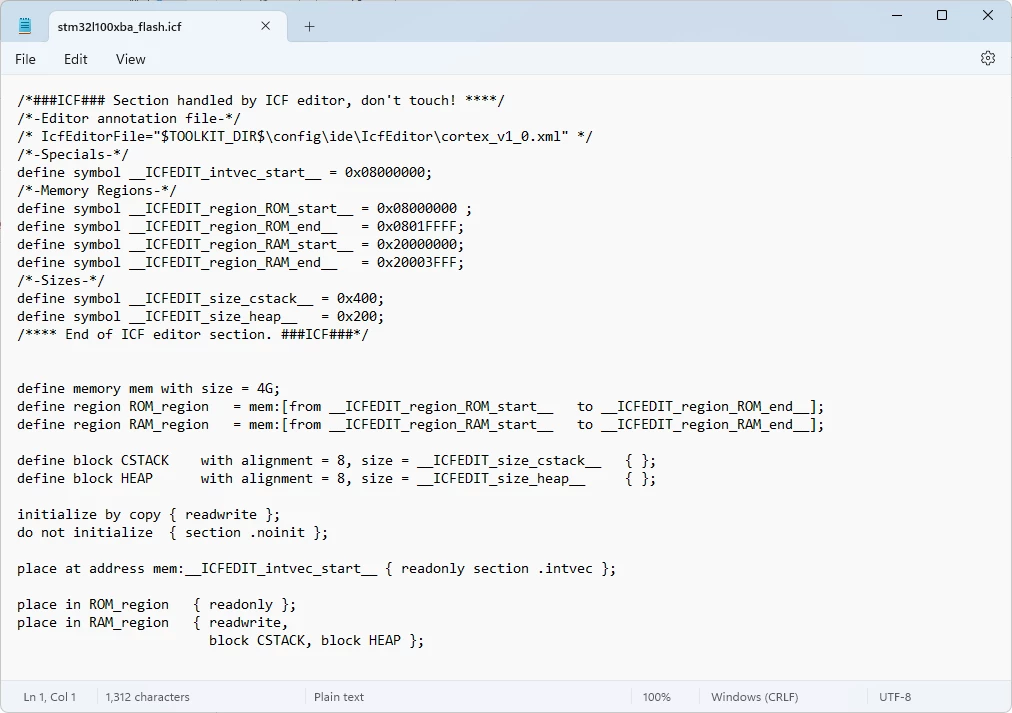Add a new tab with the plus button
The image size is (1012, 713).
point(309,26)
